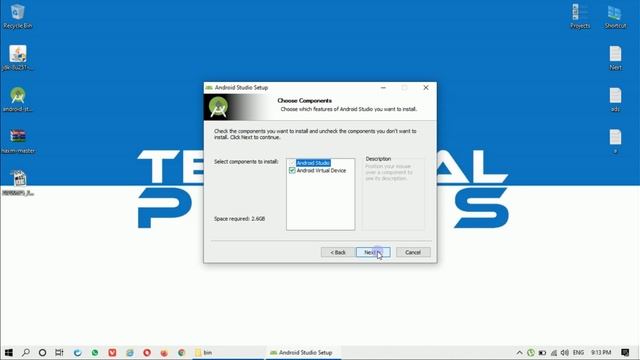The image size is (640, 360).
Task: Open Opera browser from the taskbar
Action: click(147, 352)
